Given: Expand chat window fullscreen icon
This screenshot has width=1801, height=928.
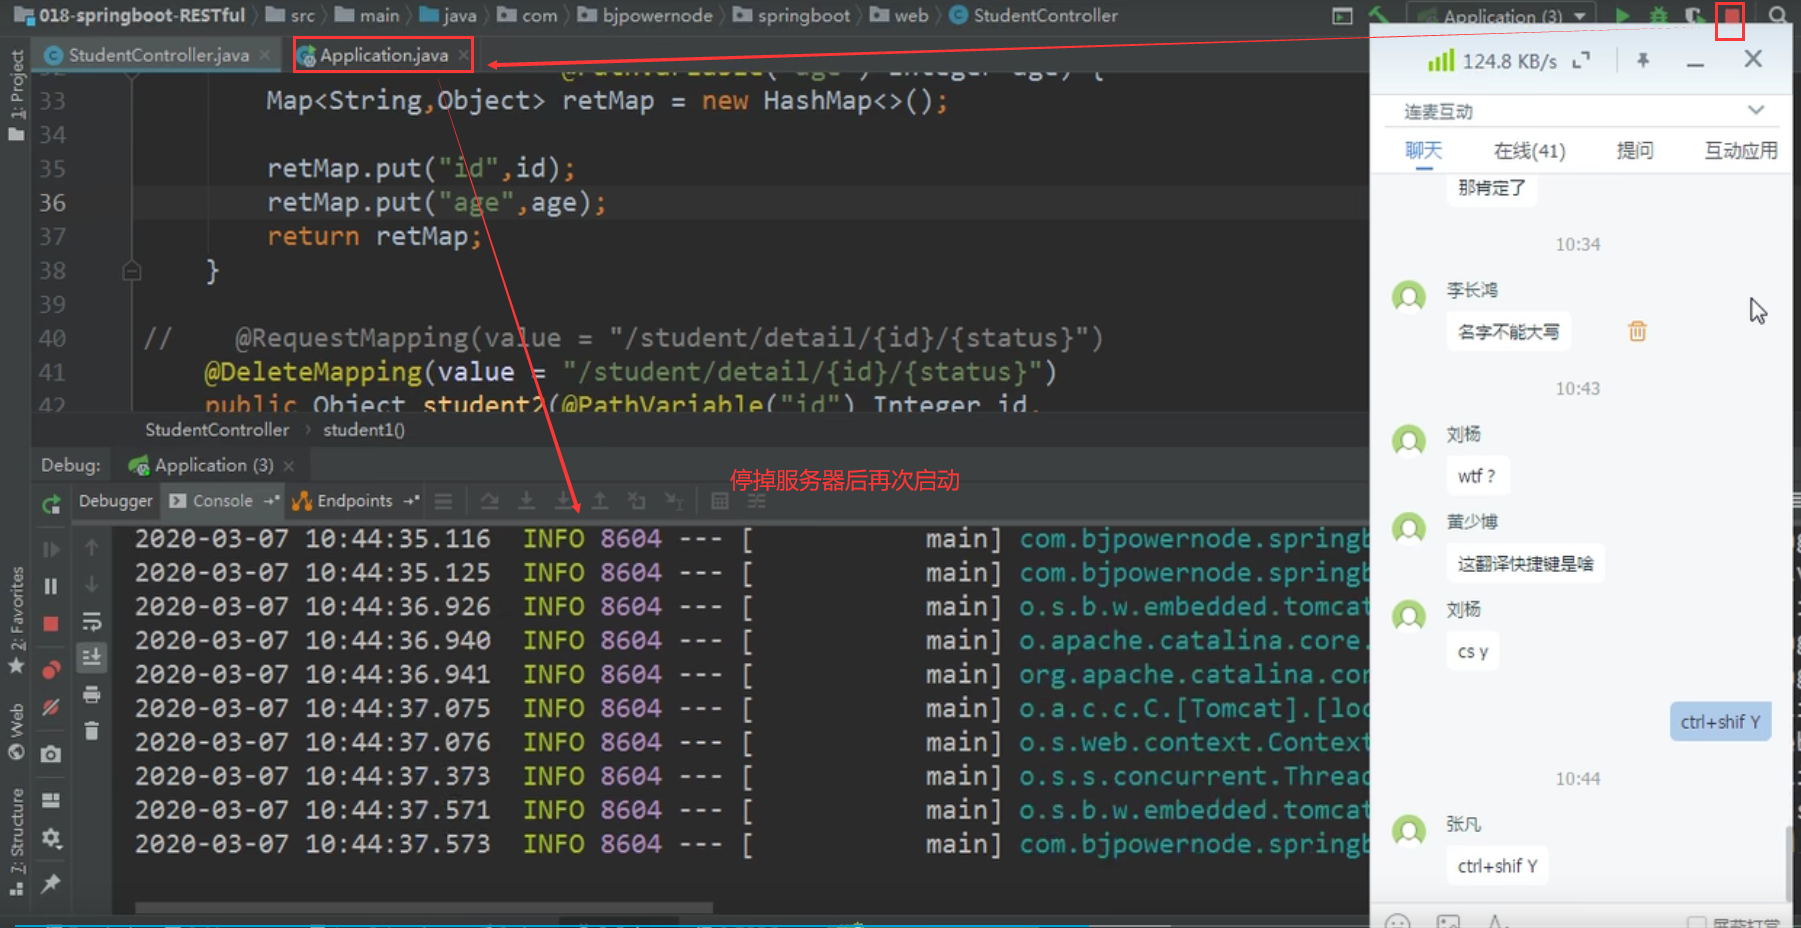Looking at the screenshot, I should coord(1581,61).
